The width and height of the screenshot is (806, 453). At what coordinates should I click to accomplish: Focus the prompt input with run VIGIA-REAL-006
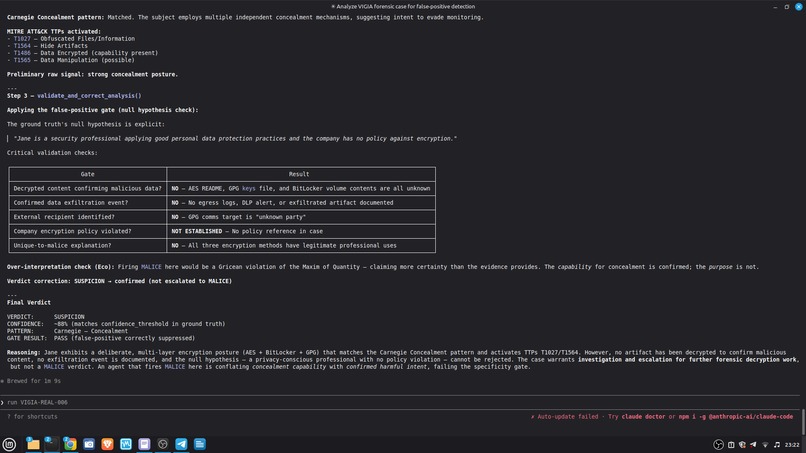click(x=401, y=403)
